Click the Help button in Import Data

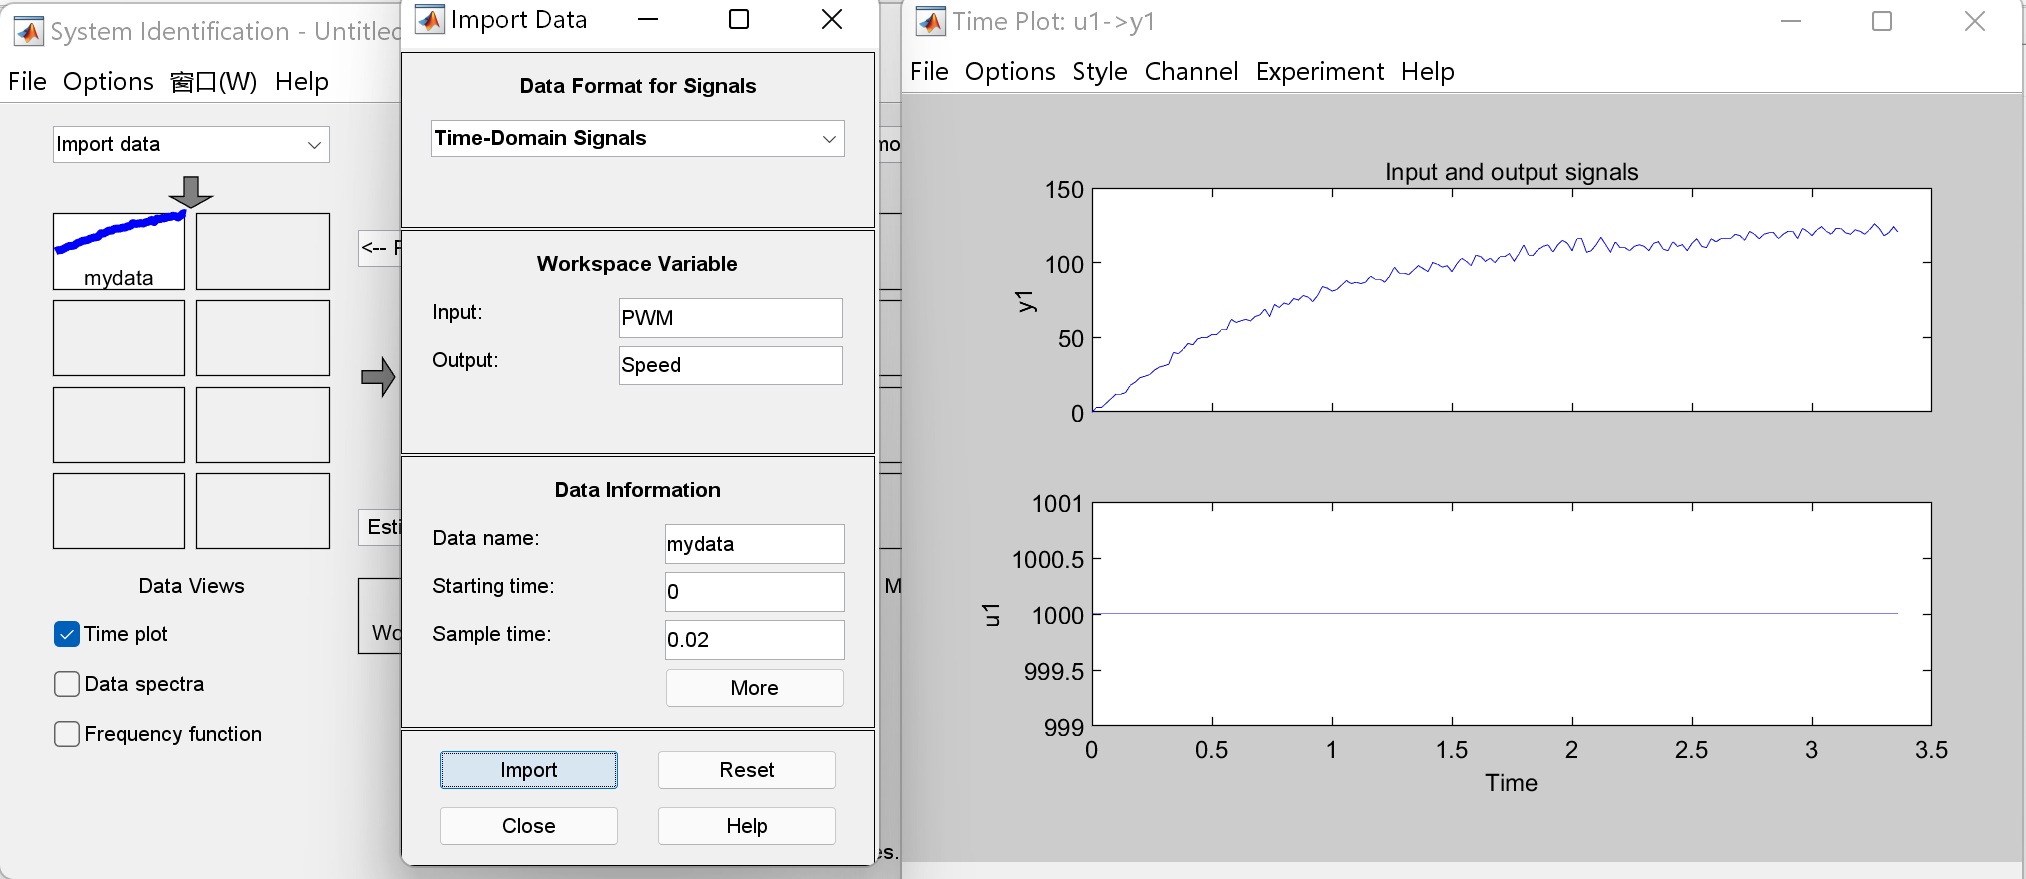click(747, 826)
